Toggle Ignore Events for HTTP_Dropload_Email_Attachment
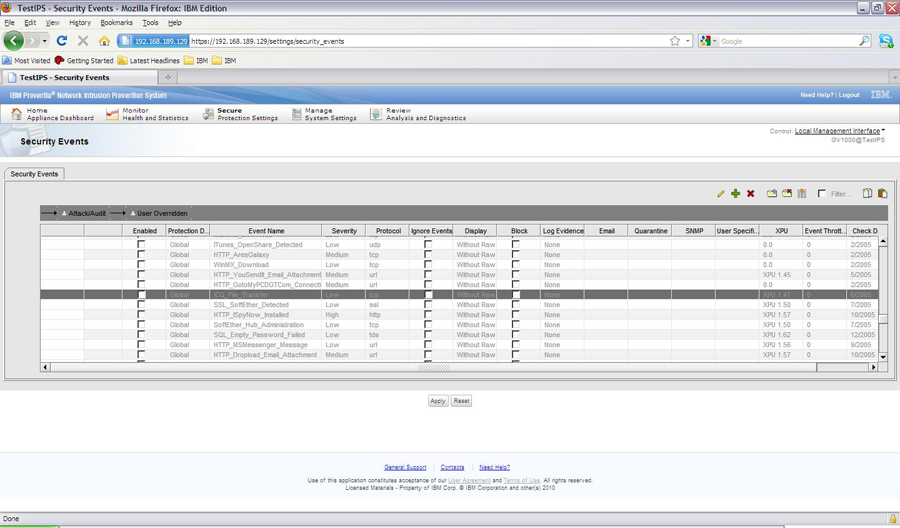Viewport: 900px width, 528px height. [x=428, y=355]
